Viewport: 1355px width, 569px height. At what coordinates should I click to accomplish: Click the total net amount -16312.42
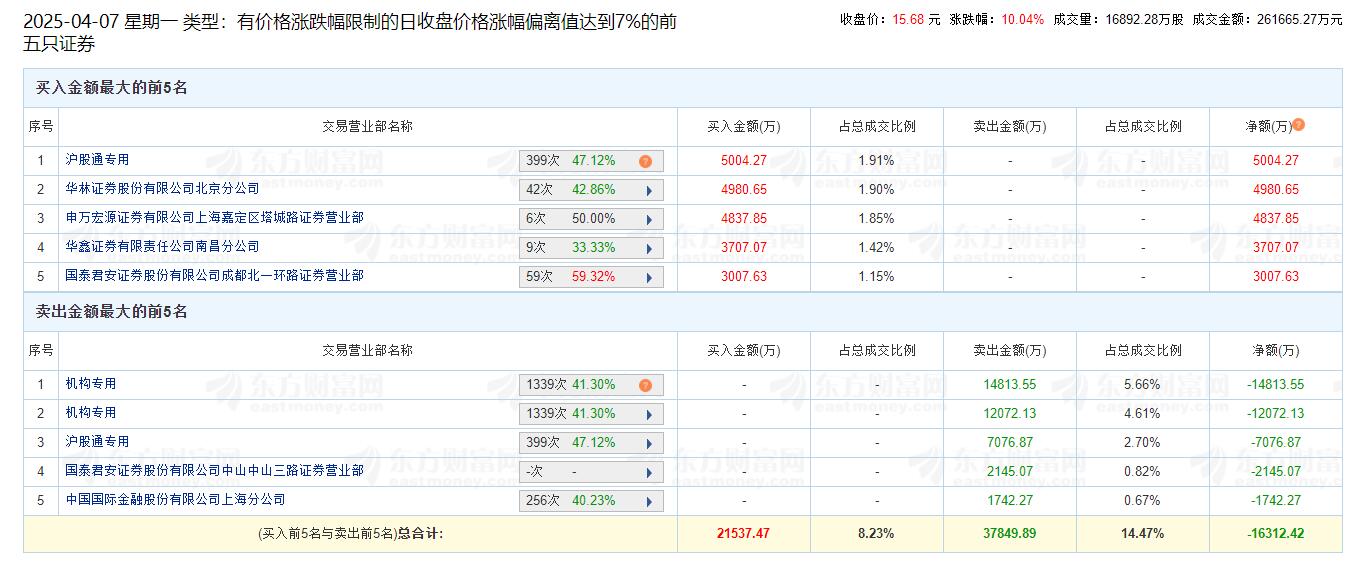pyautogui.click(x=1275, y=534)
